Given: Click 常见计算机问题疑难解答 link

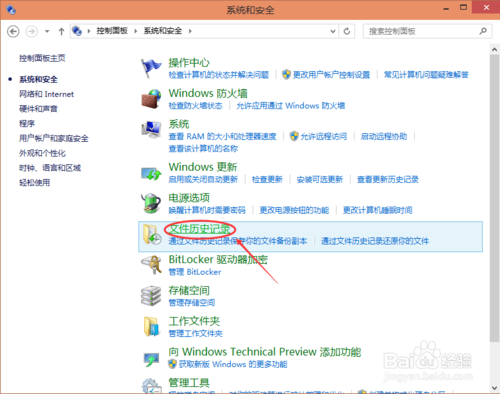Looking at the screenshot, I should coord(426,75).
